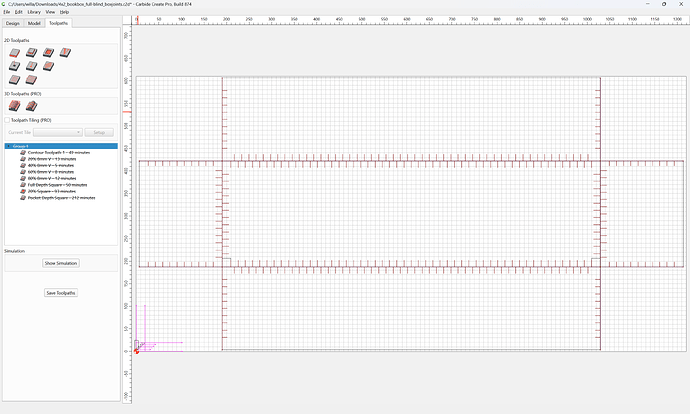Create a 3D Finish toolpath
The image size is (690, 414).
point(31,106)
